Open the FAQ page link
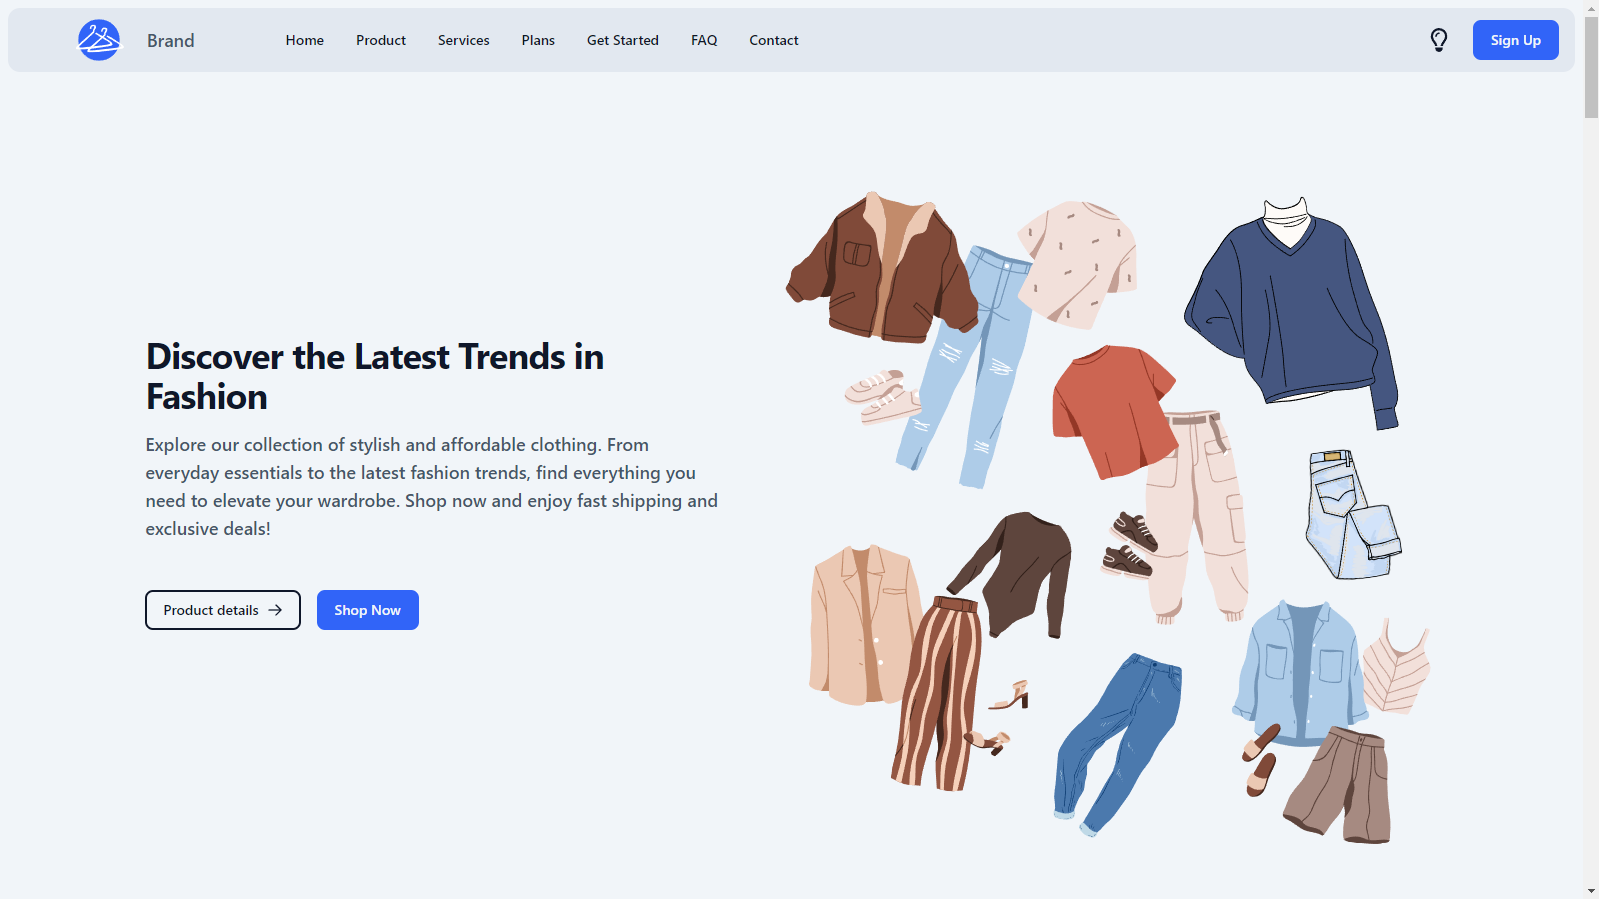1599x899 pixels. point(703,40)
